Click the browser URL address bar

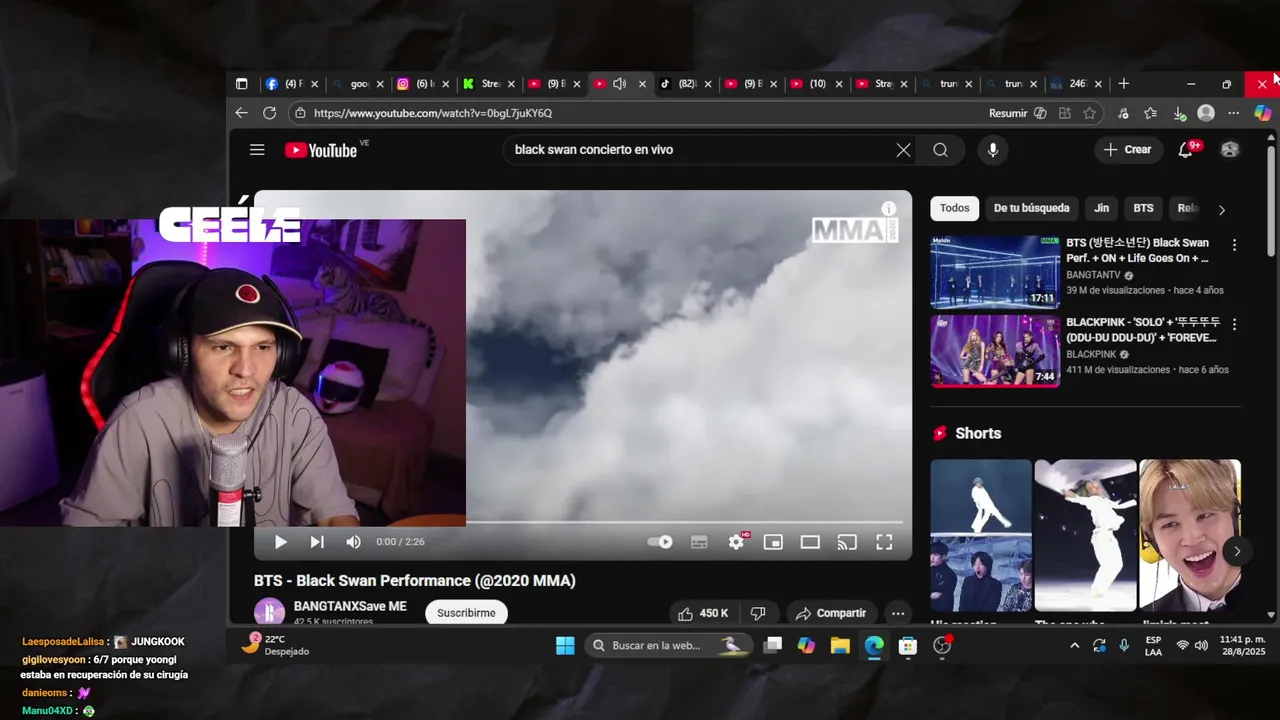[x=640, y=113]
